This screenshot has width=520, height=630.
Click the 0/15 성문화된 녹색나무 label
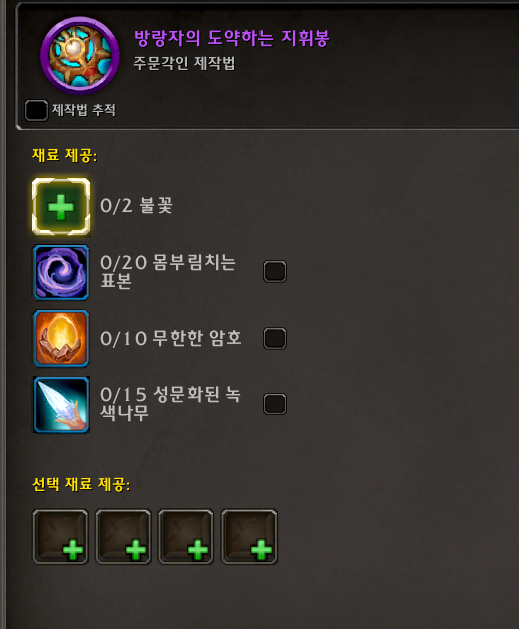[x=170, y=404]
